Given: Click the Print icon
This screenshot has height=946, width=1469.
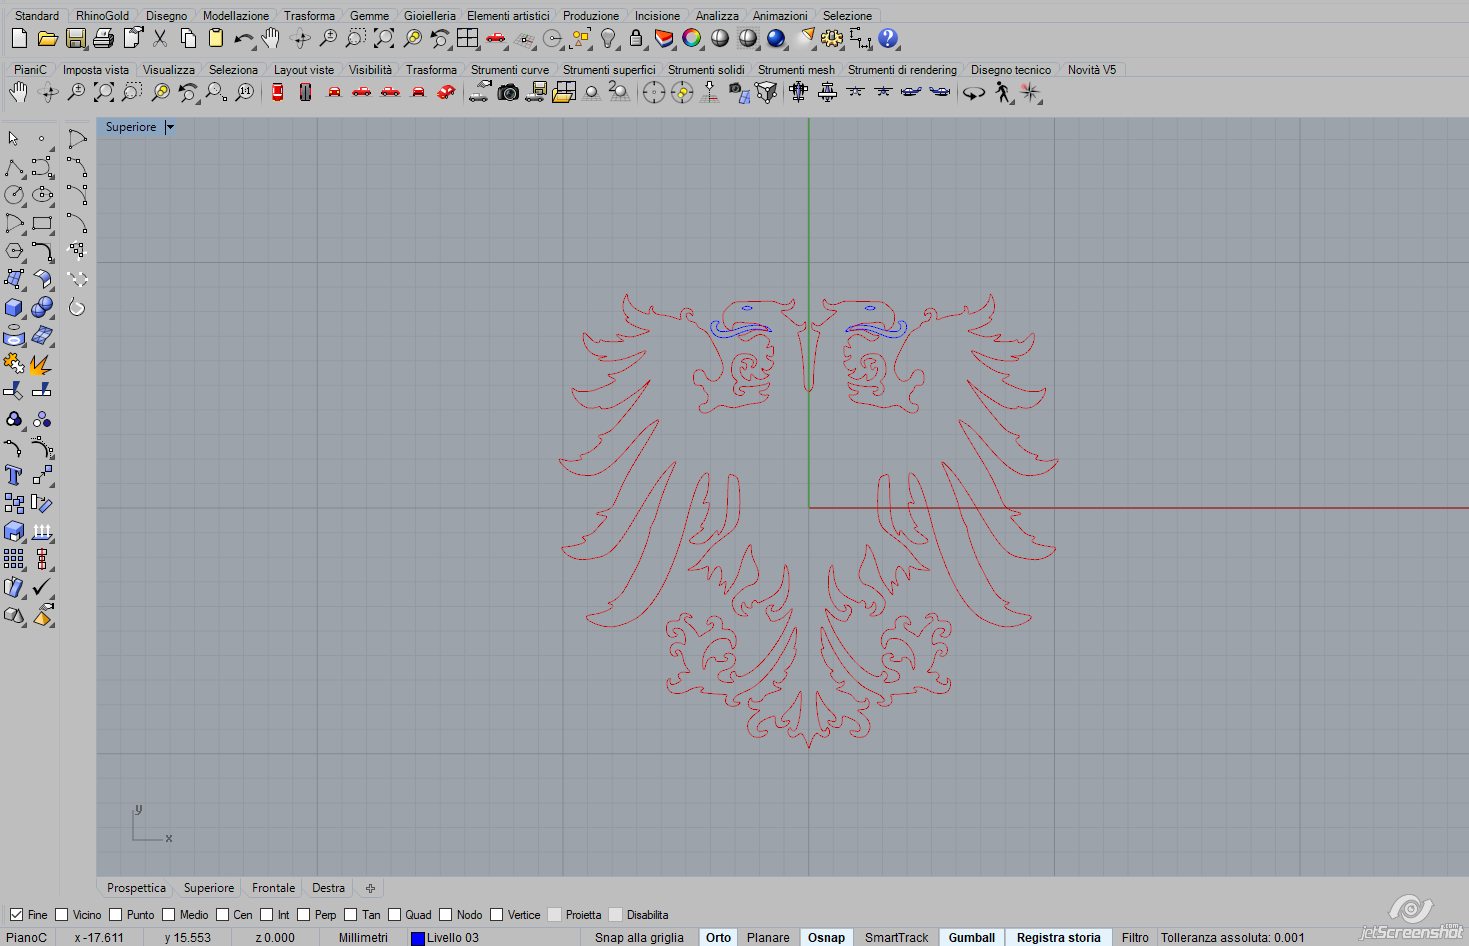Looking at the screenshot, I should pyautogui.click(x=103, y=39).
